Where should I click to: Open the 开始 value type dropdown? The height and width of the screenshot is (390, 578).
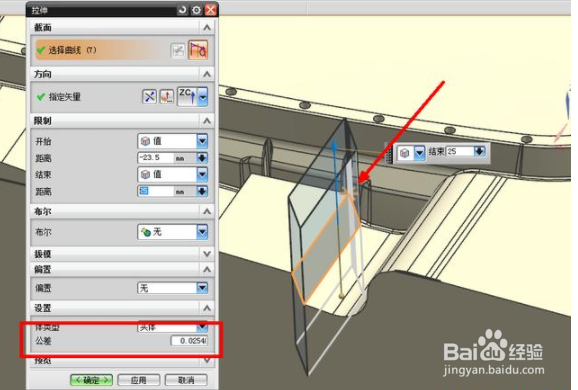(x=173, y=141)
